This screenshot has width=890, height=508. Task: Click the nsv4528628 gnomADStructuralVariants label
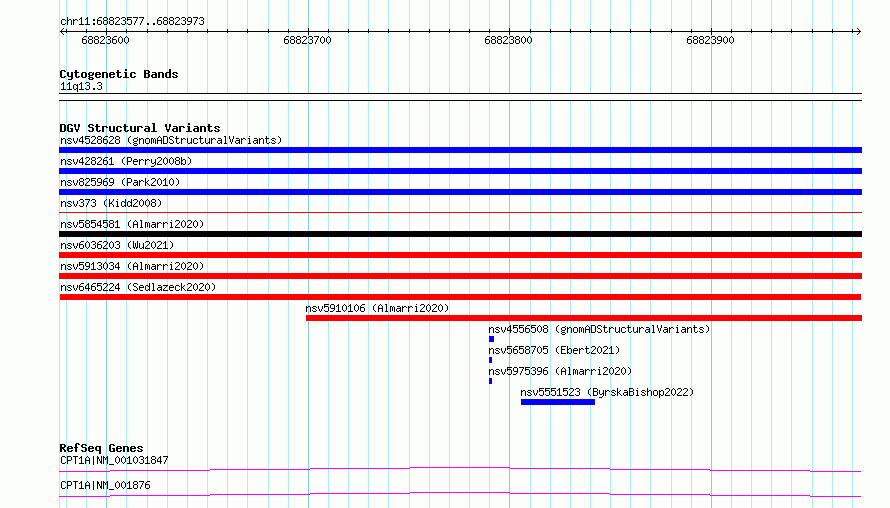click(171, 140)
